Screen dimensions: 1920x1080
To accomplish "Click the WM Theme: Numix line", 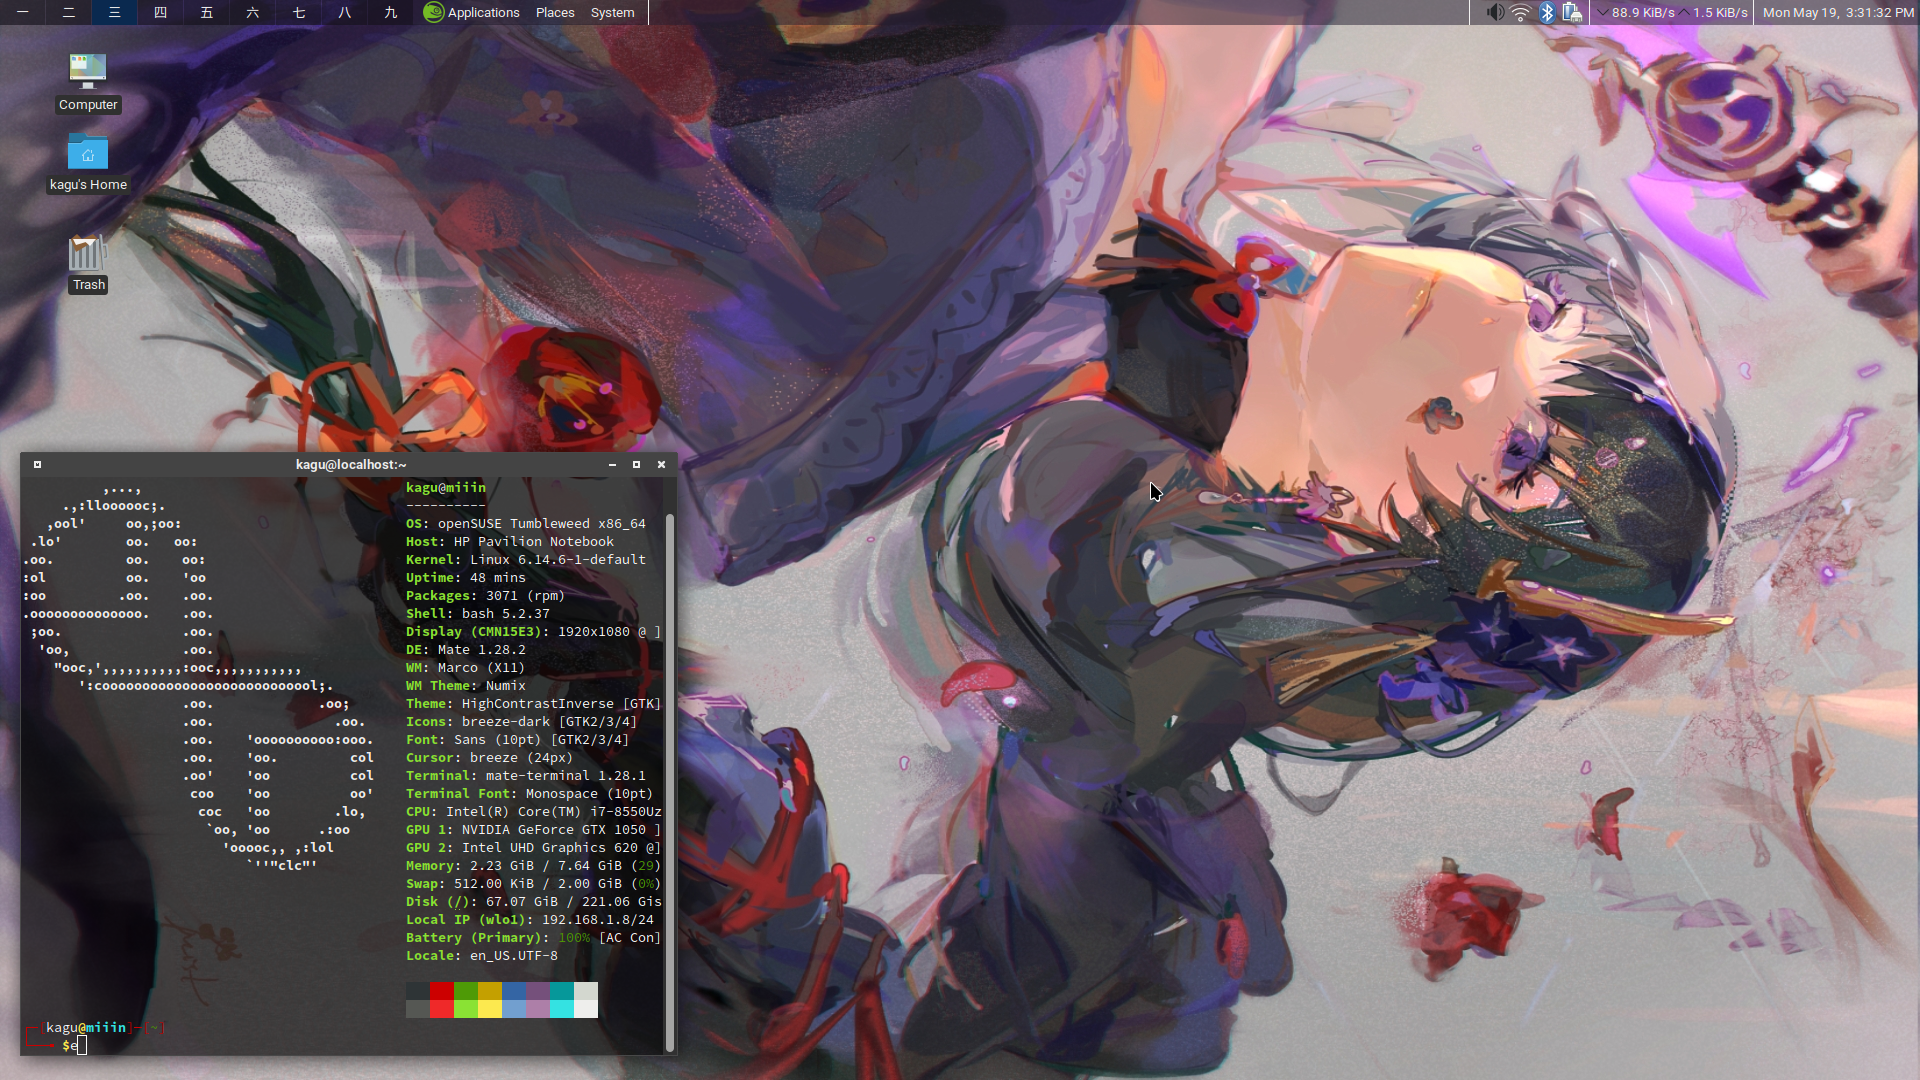I will pos(466,685).
